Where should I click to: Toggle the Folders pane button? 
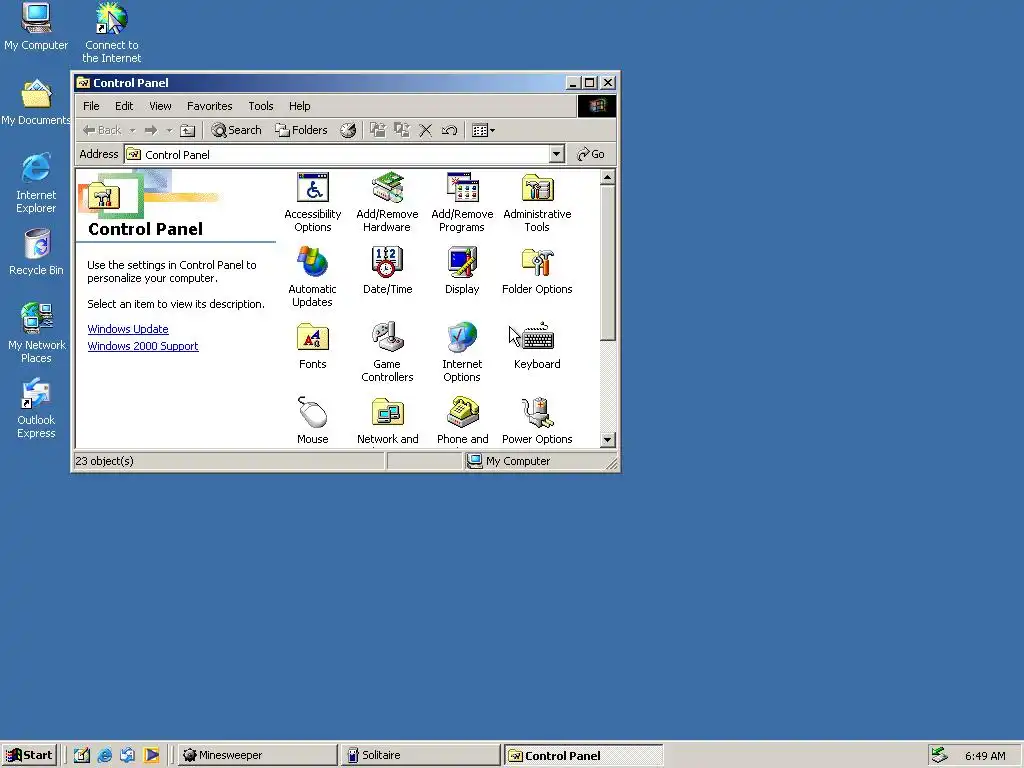point(301,130)
